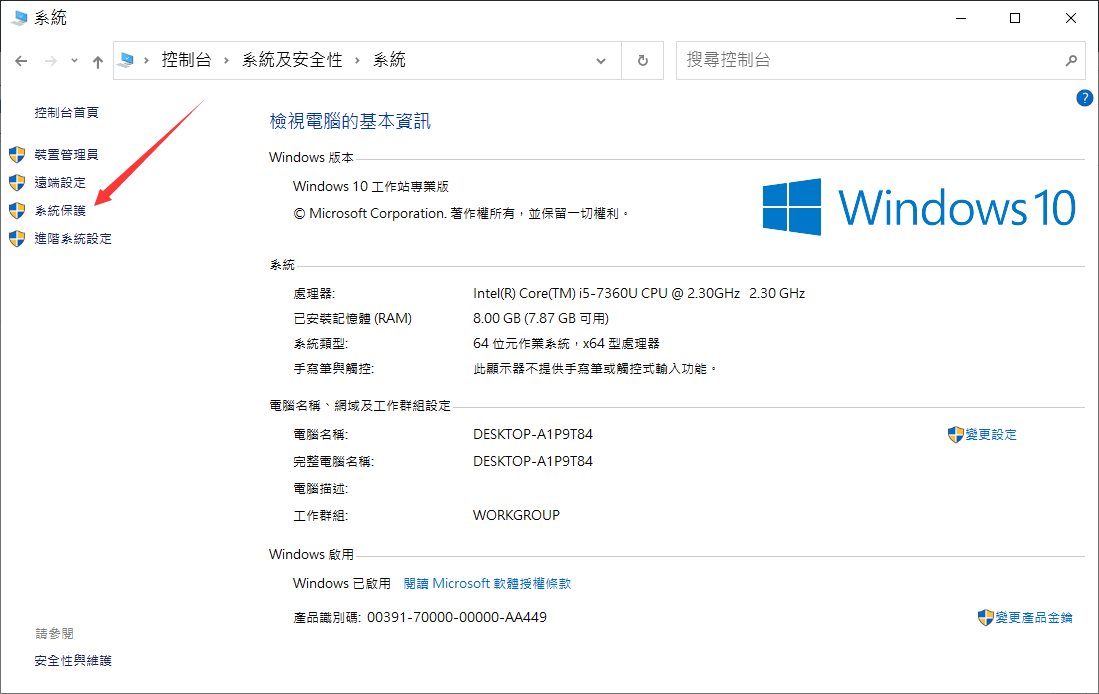Go forward with the forward arrow
This screenshot has width=1099, height=694.
coord(50,61)
